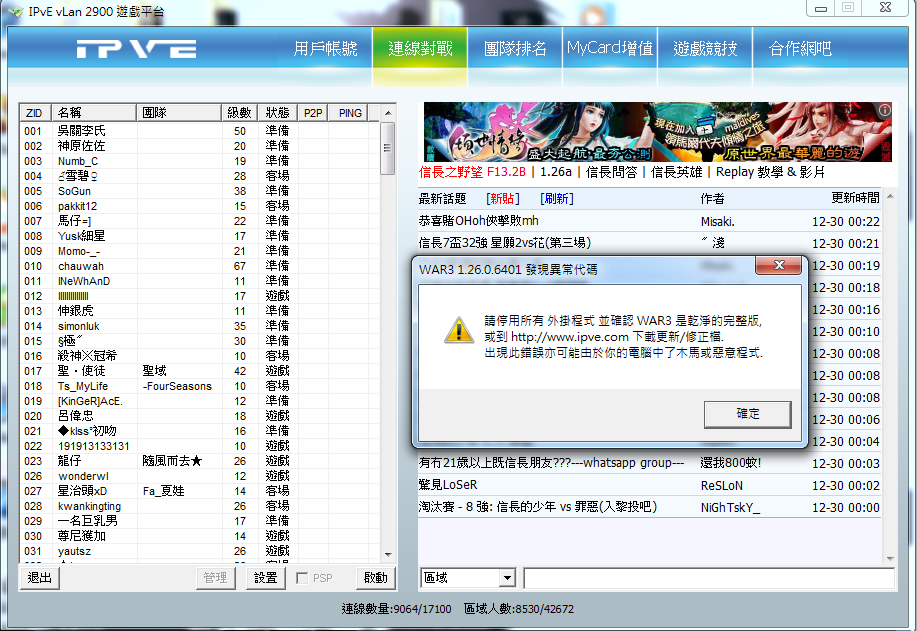Toggle the PSP checkbox
Image resolution: width=917 pixels, height=631 pixels.
tap(302, 578)
